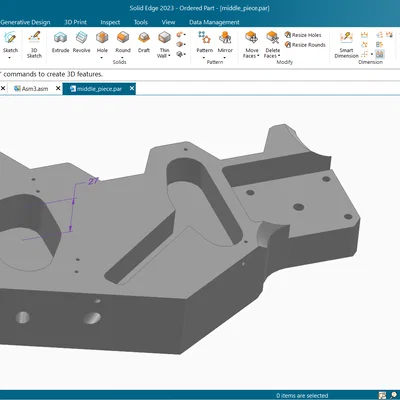The image size is (400, 400).
Task: Click the magnifier icon in status bar
Action: click(x=393, y=395)
